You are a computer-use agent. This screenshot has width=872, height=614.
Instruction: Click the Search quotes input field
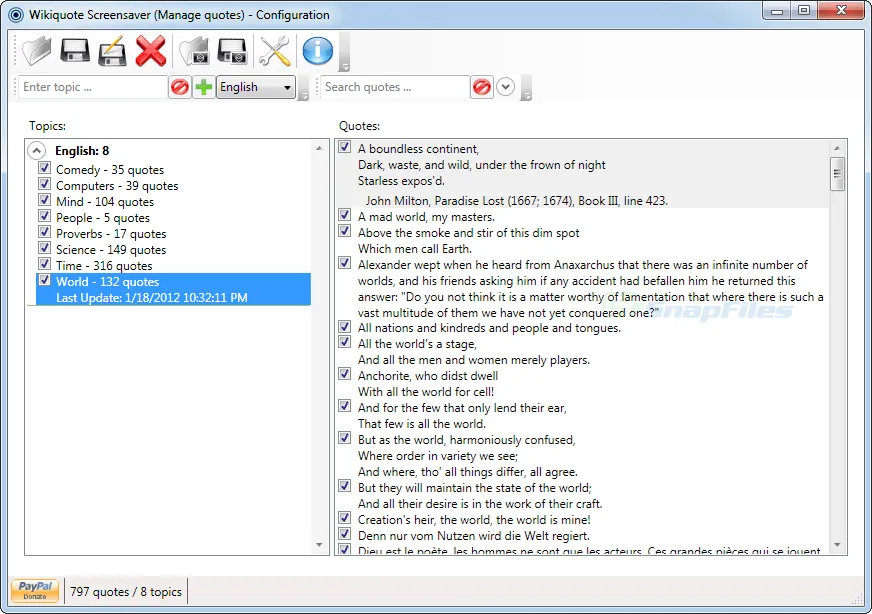[x=395, y=87]
